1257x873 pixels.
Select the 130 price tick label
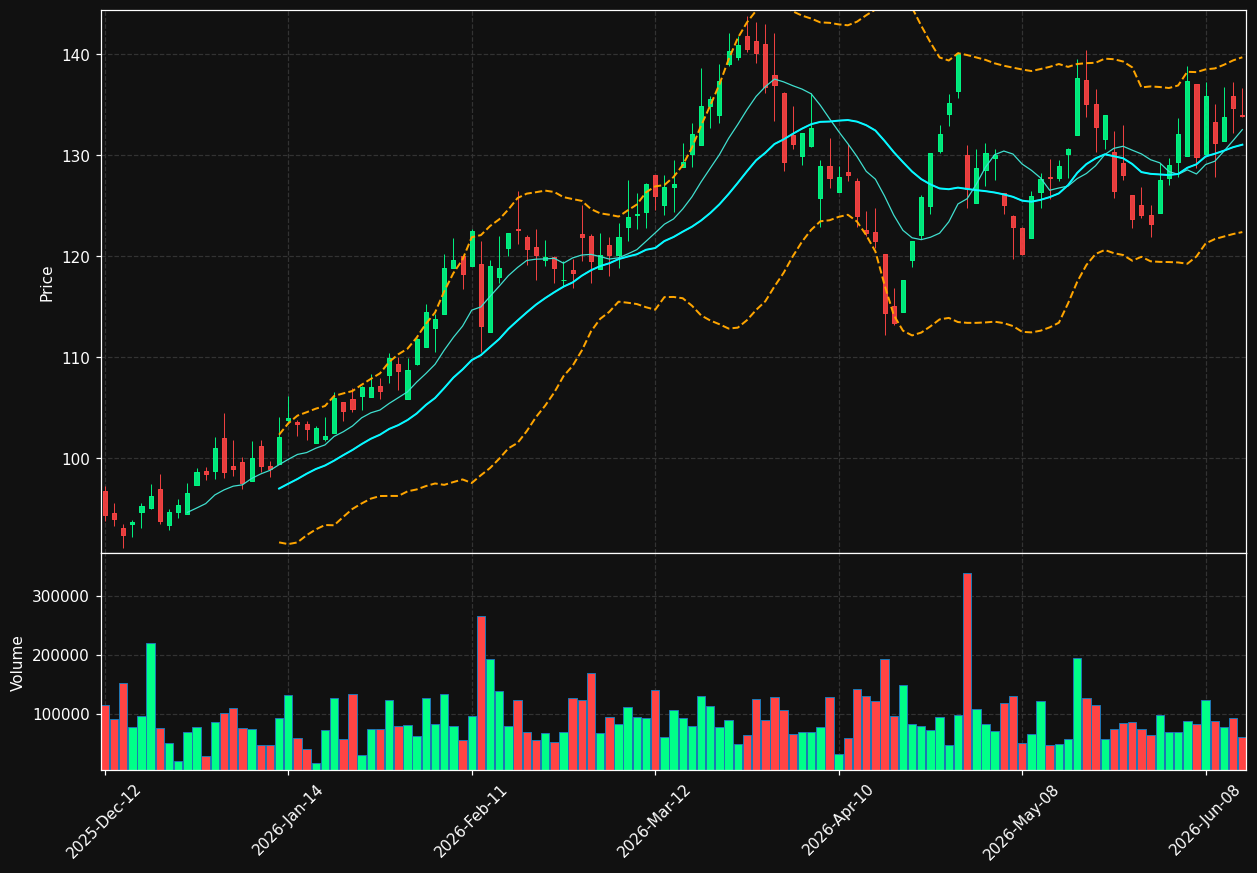point(76,156)
